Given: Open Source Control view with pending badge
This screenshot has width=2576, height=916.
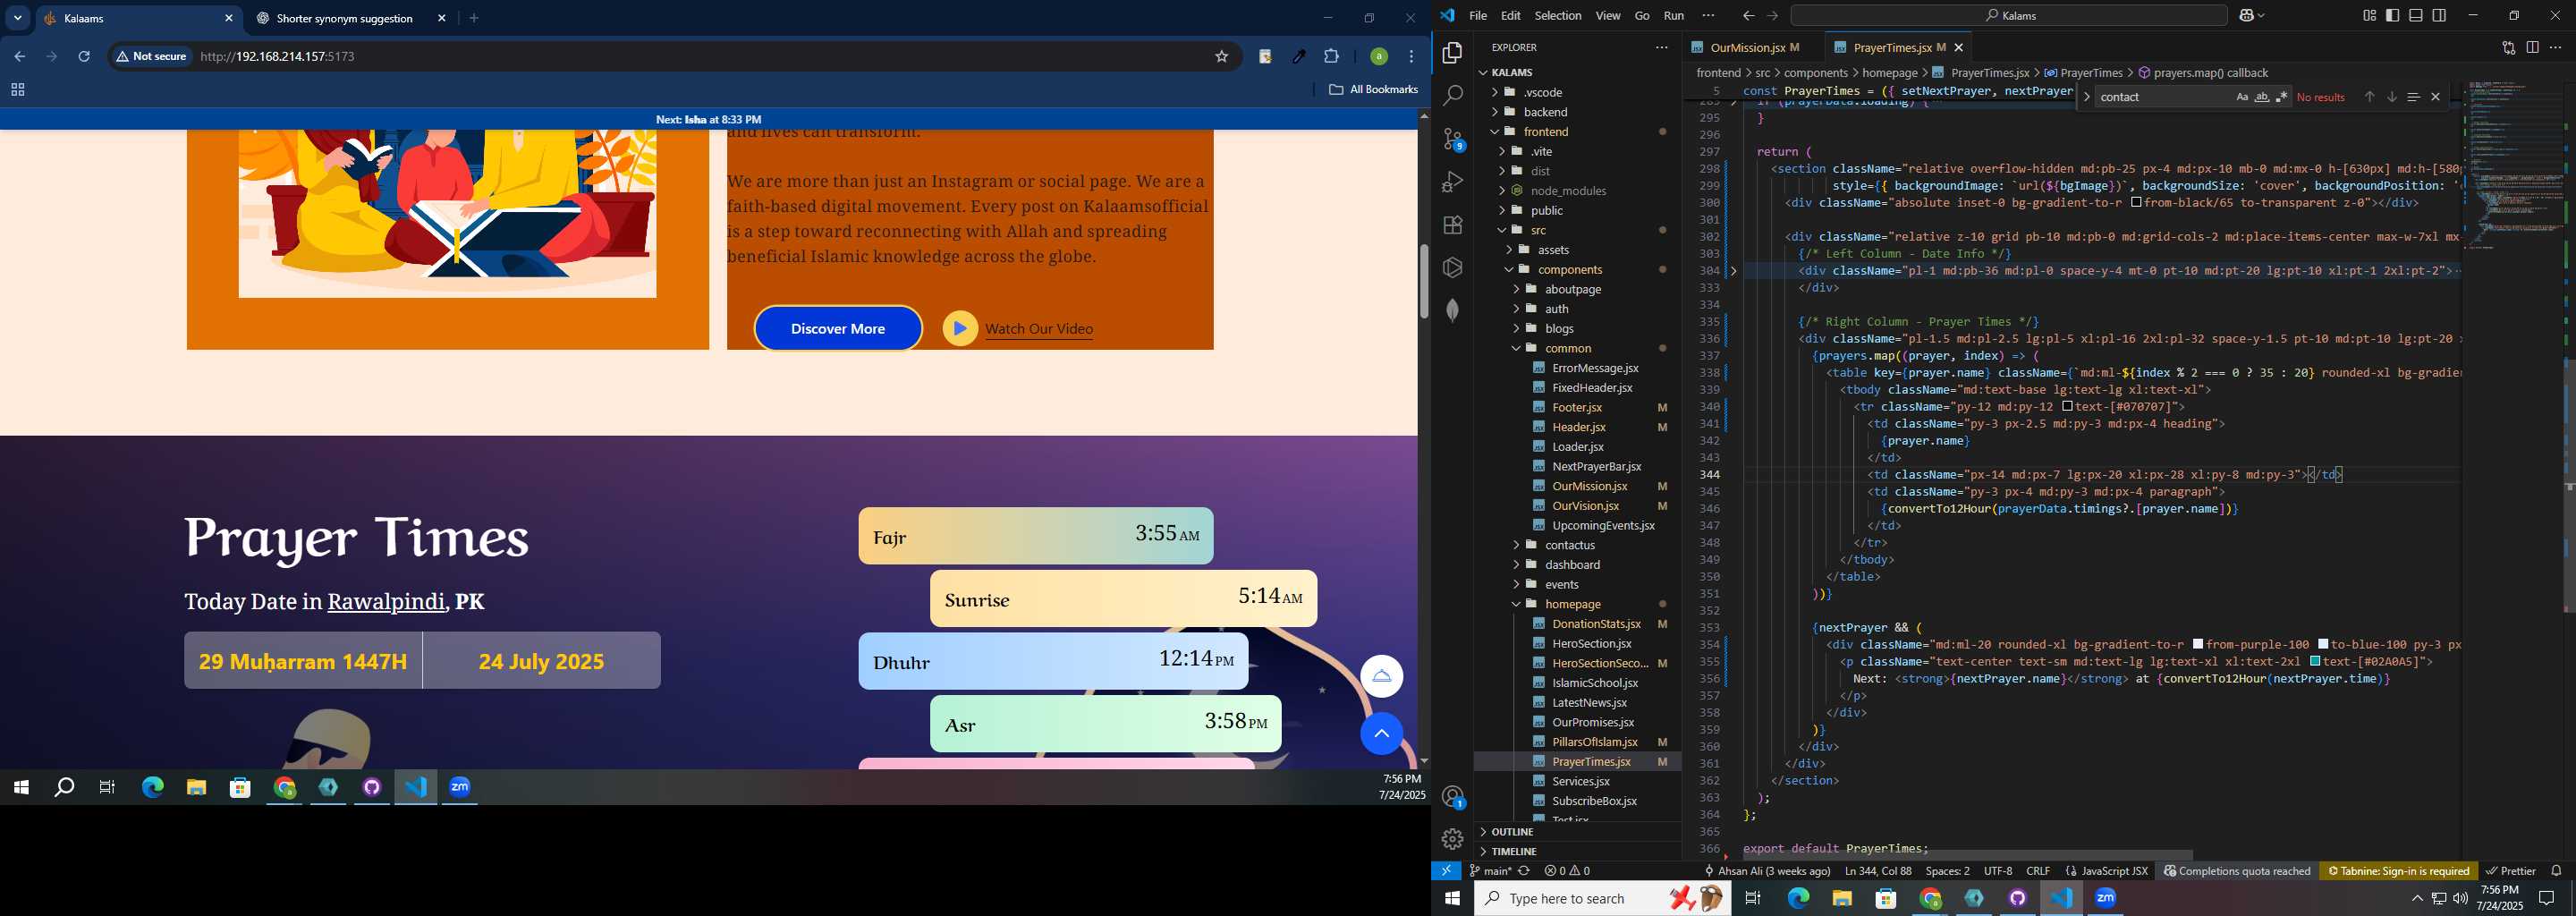Looking at the screenshot, I should pyautogui.click(x=1453, y=138).
